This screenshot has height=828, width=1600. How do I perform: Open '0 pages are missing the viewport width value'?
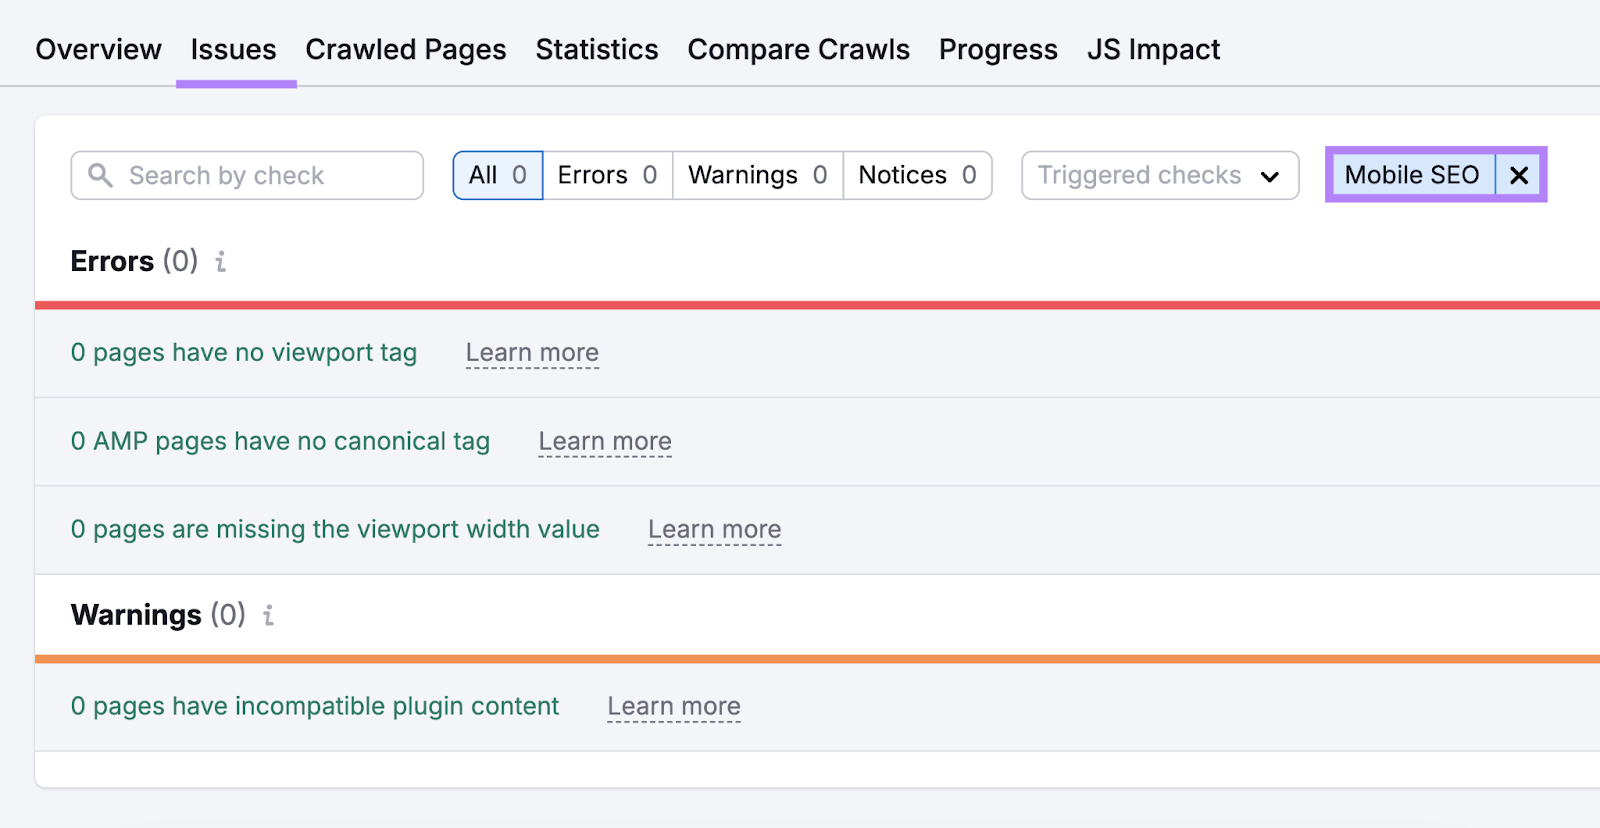coord(335,529)
